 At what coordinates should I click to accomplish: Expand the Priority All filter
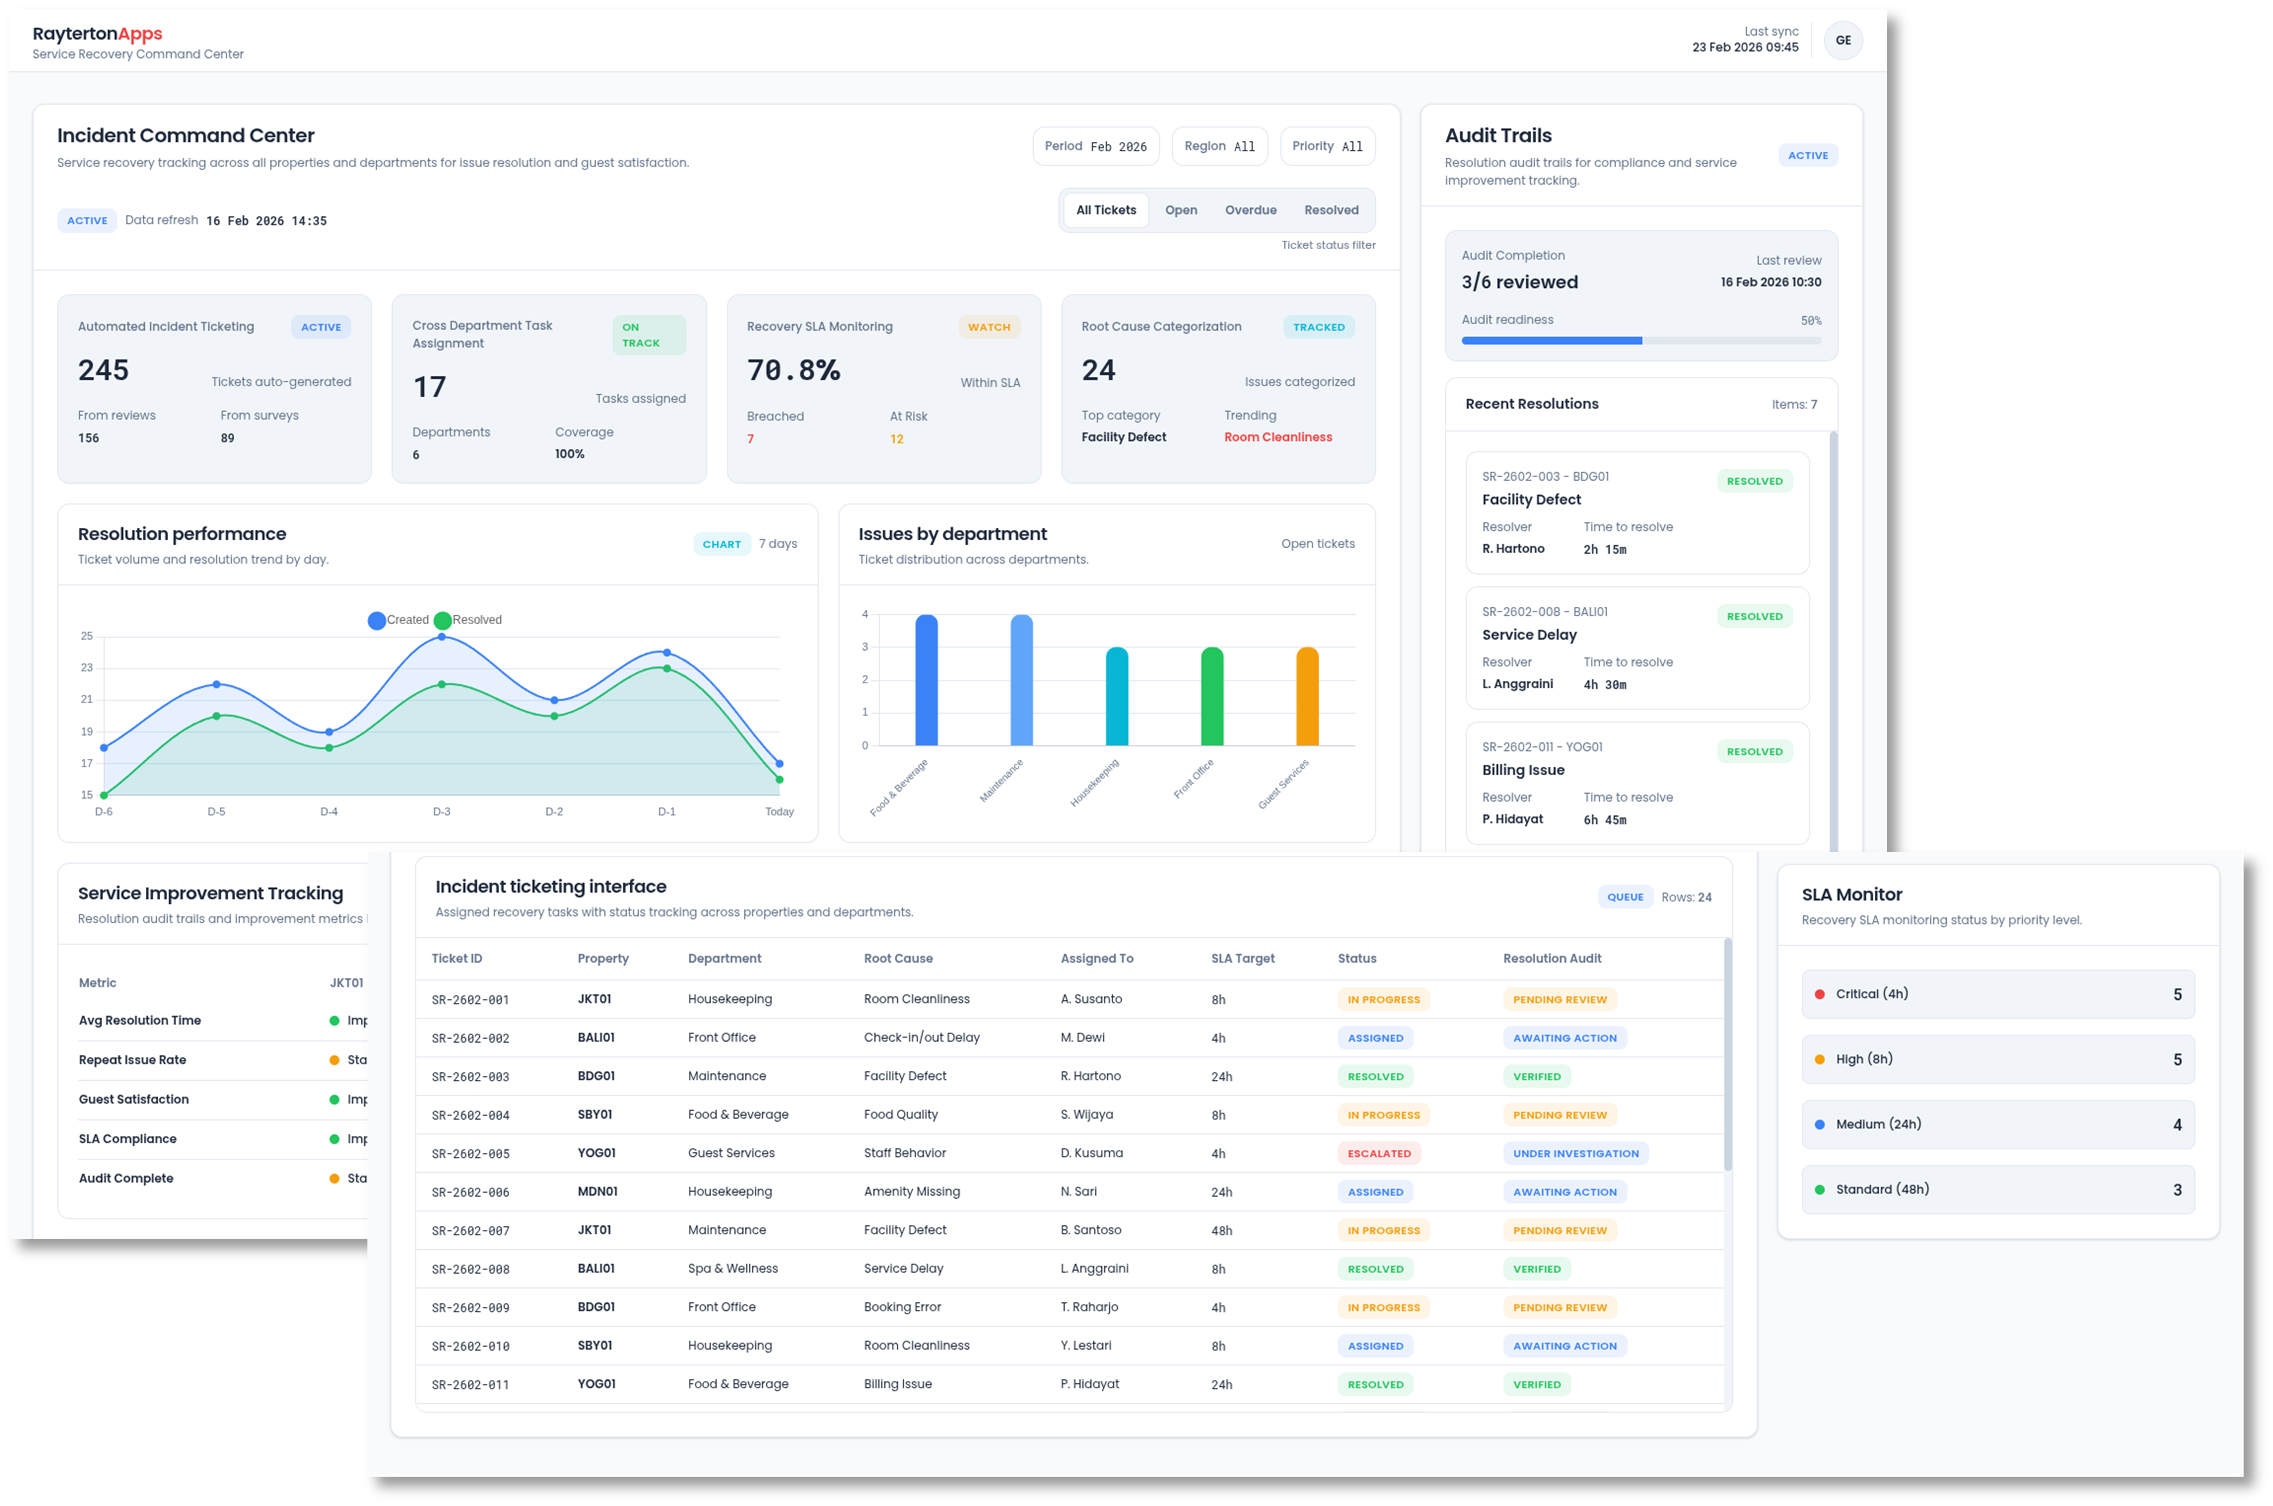coord(1326,146)
